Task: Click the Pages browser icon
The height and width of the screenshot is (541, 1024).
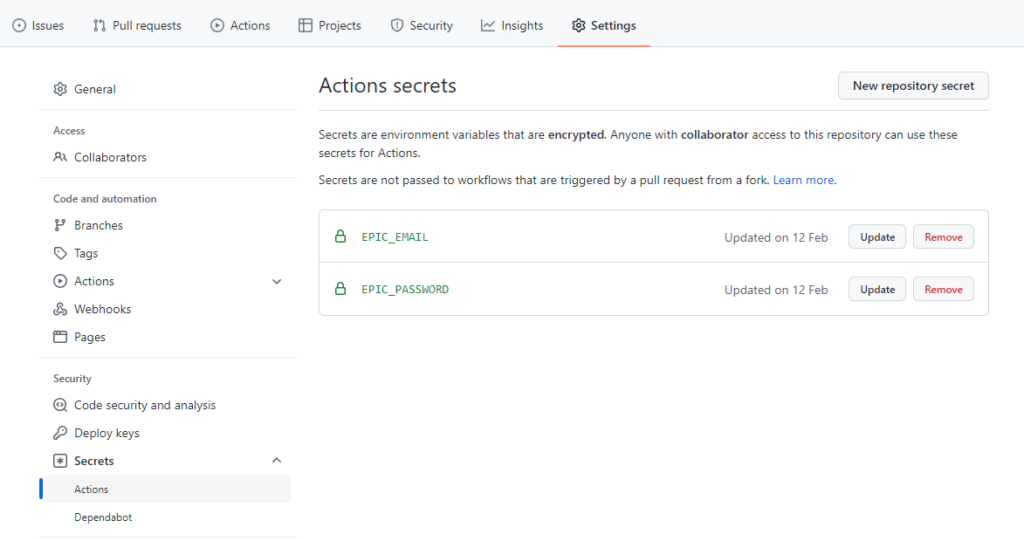Action: coord(60,337)
